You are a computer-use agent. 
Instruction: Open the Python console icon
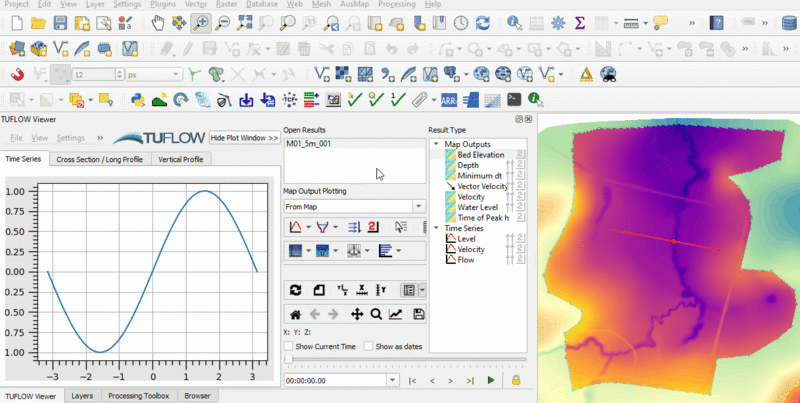tap(137, 99)
